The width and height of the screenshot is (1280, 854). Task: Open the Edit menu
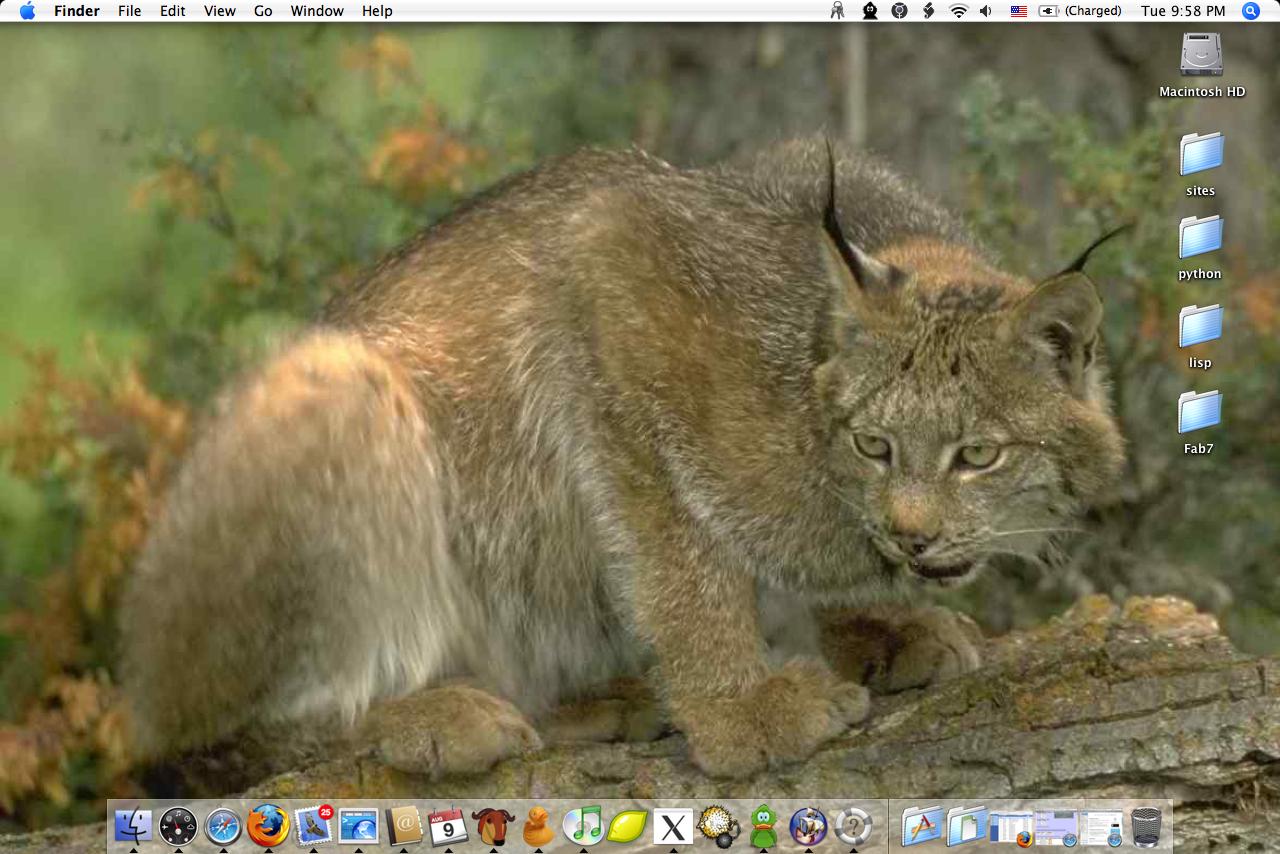click(172, 11)
